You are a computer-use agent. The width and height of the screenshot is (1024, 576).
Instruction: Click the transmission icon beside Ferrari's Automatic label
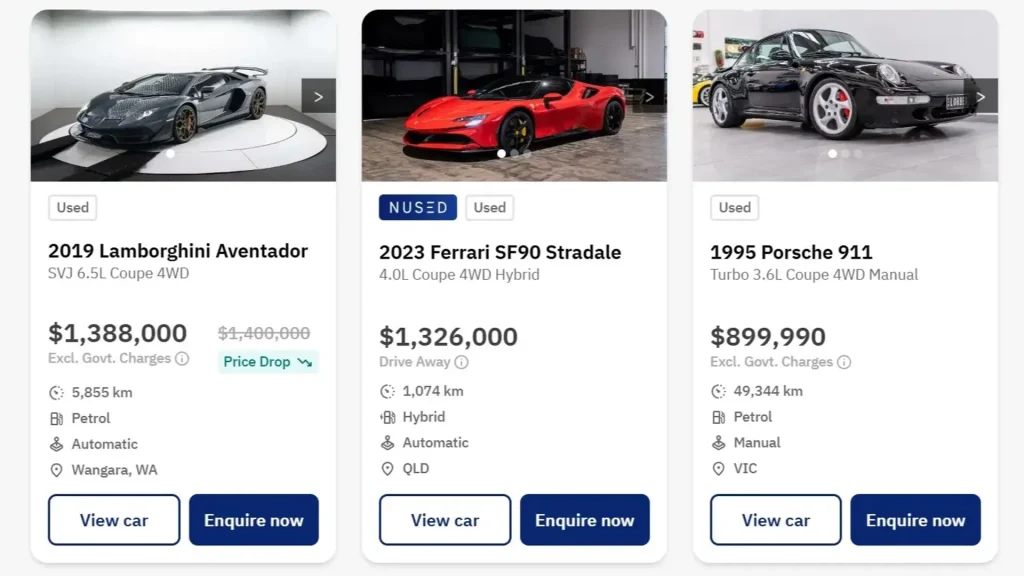click(x=388, y=442)
